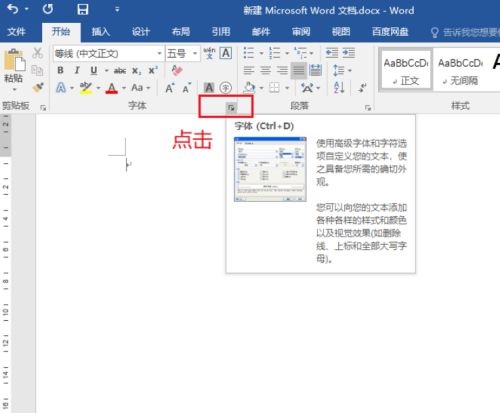This screenshot has height=413, width=500.
Task: Open underline style dropdown arrow
Action: coord(106,70)
